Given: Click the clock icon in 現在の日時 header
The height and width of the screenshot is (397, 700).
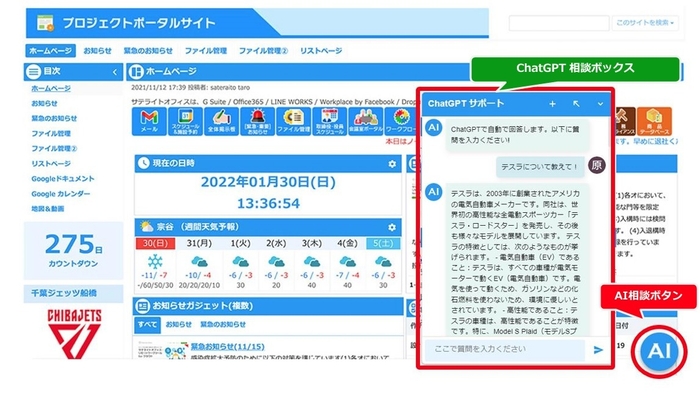Looking at the screenshot, I should pyautogui.click(x=143, y=163).
